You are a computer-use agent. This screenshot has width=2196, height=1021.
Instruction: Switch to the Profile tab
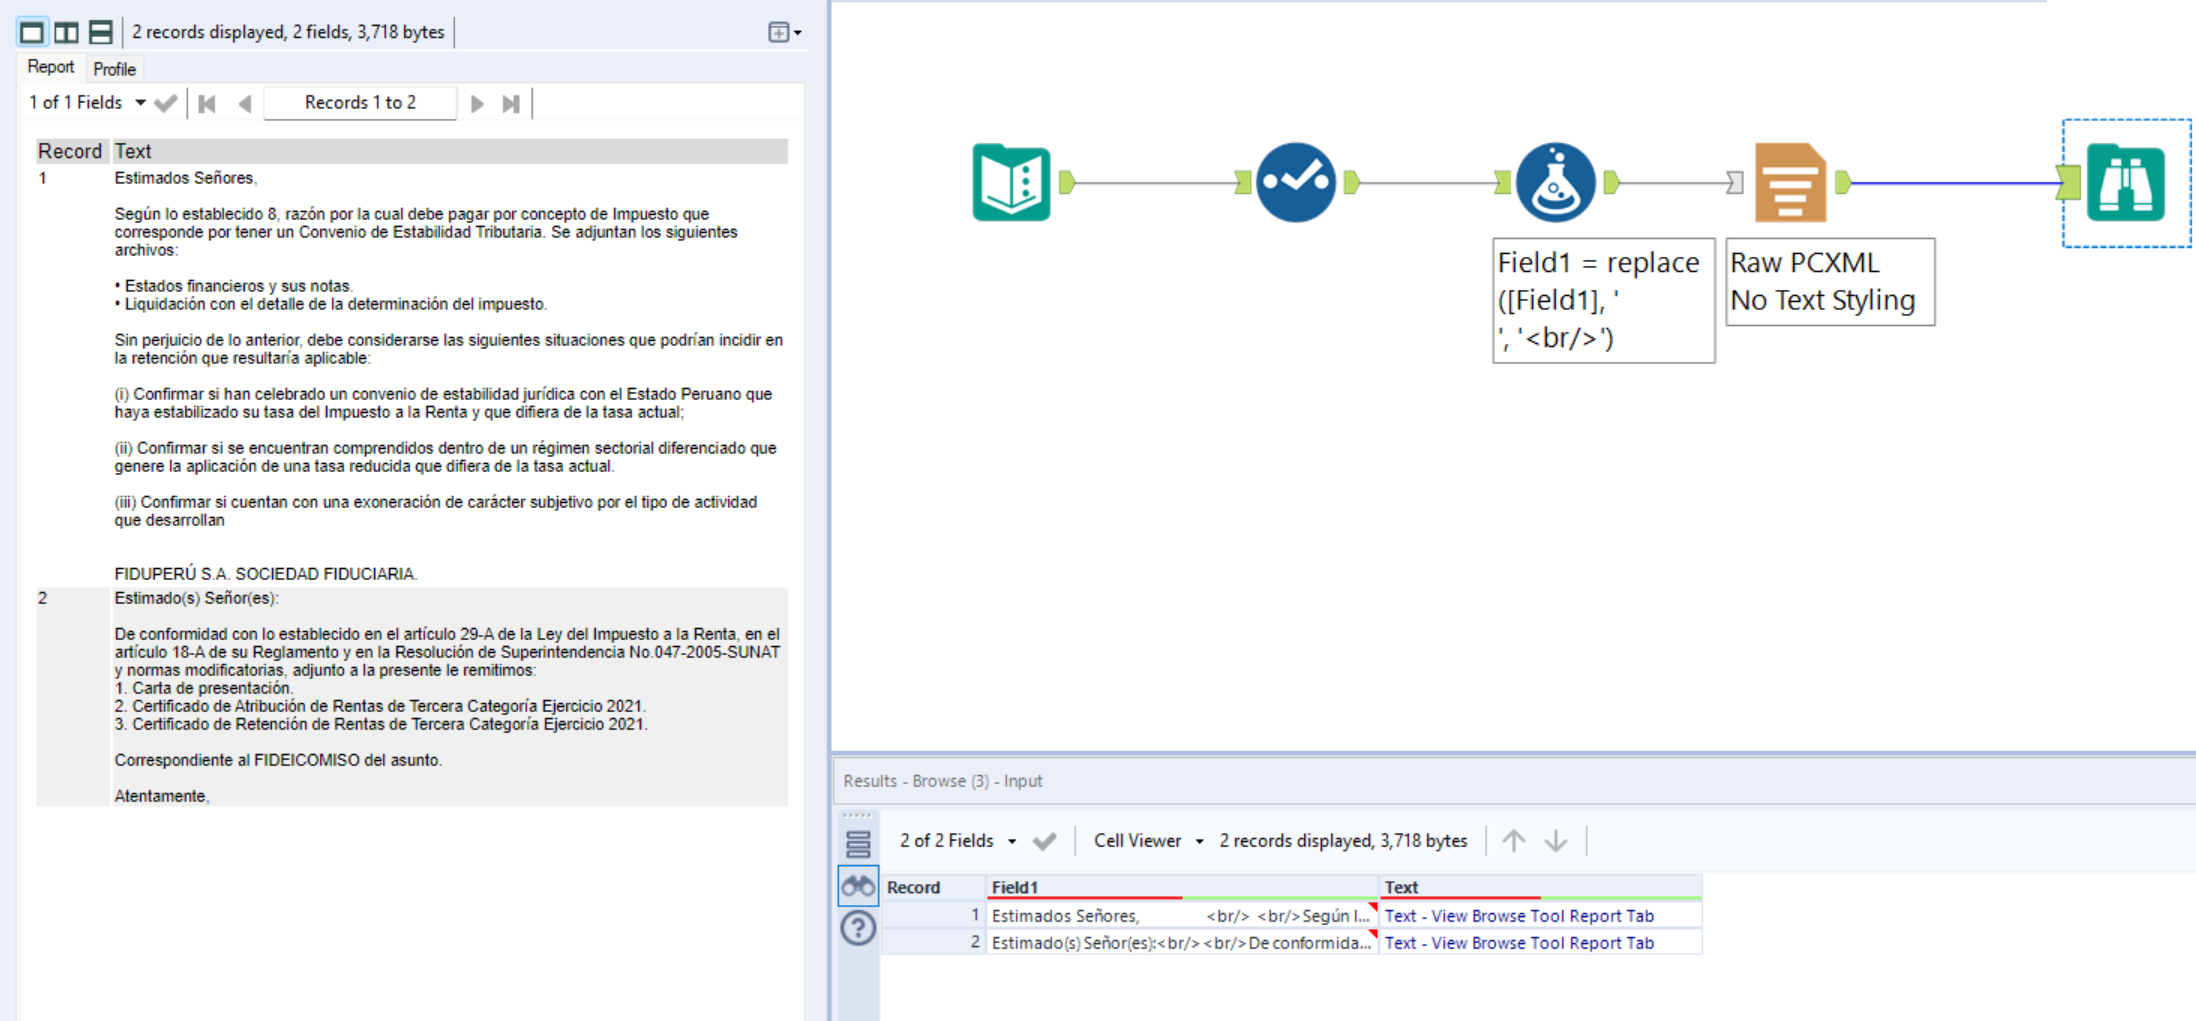click(114, 68)
